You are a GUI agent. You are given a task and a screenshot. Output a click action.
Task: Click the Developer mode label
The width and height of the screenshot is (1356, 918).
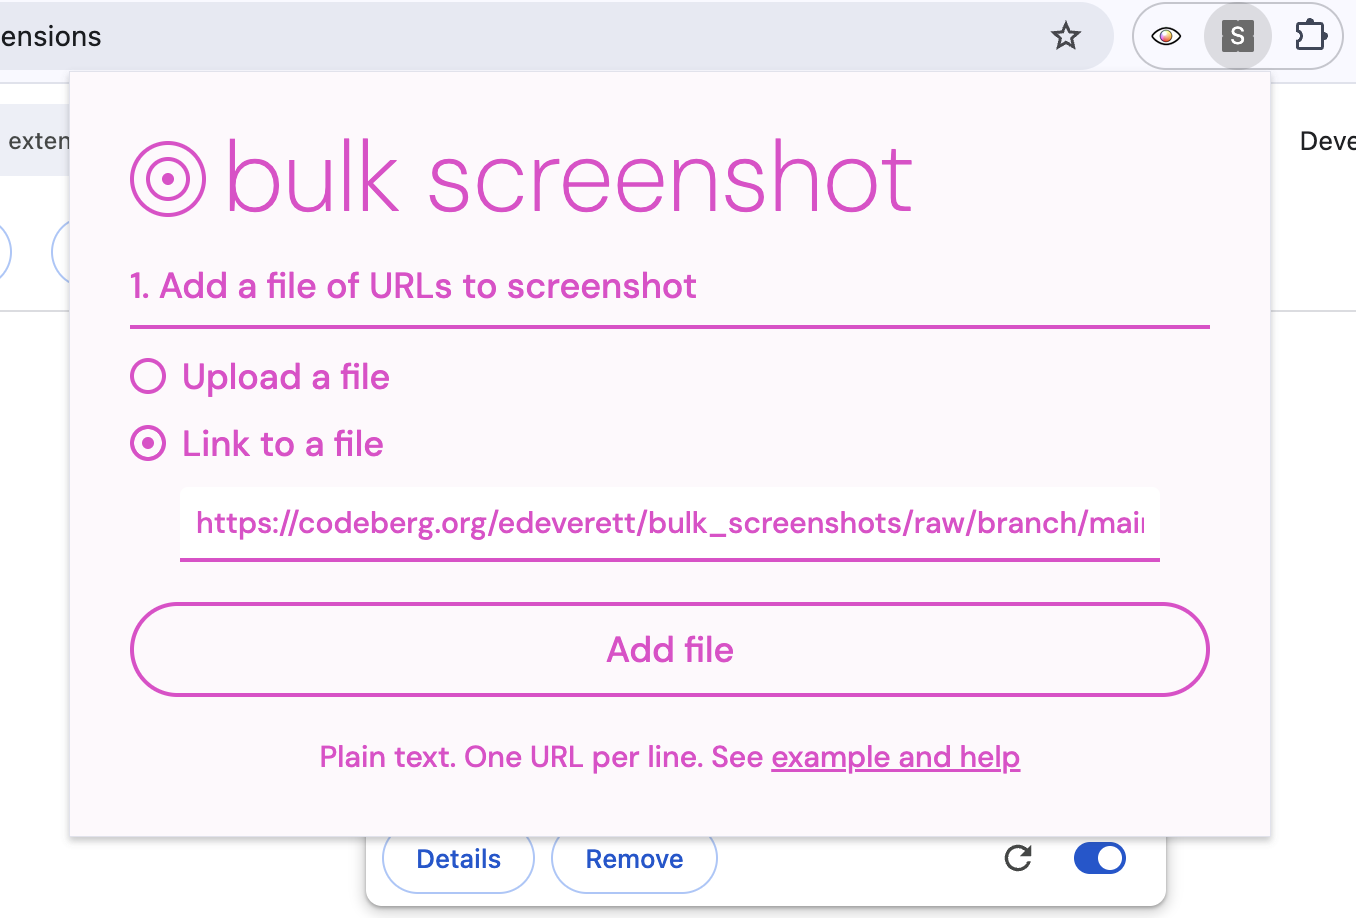(1328, 140)
